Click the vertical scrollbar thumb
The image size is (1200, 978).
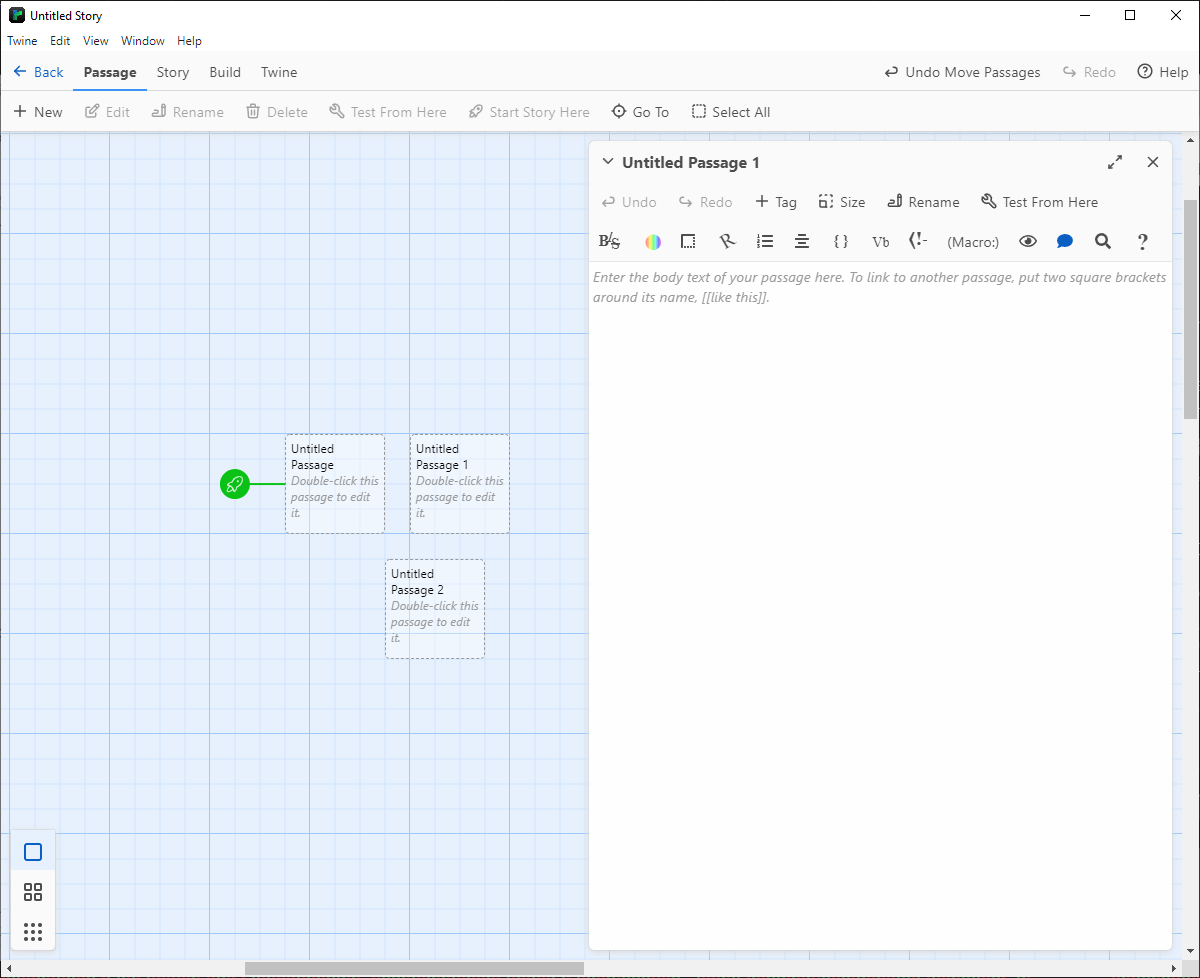(1191, 309)
